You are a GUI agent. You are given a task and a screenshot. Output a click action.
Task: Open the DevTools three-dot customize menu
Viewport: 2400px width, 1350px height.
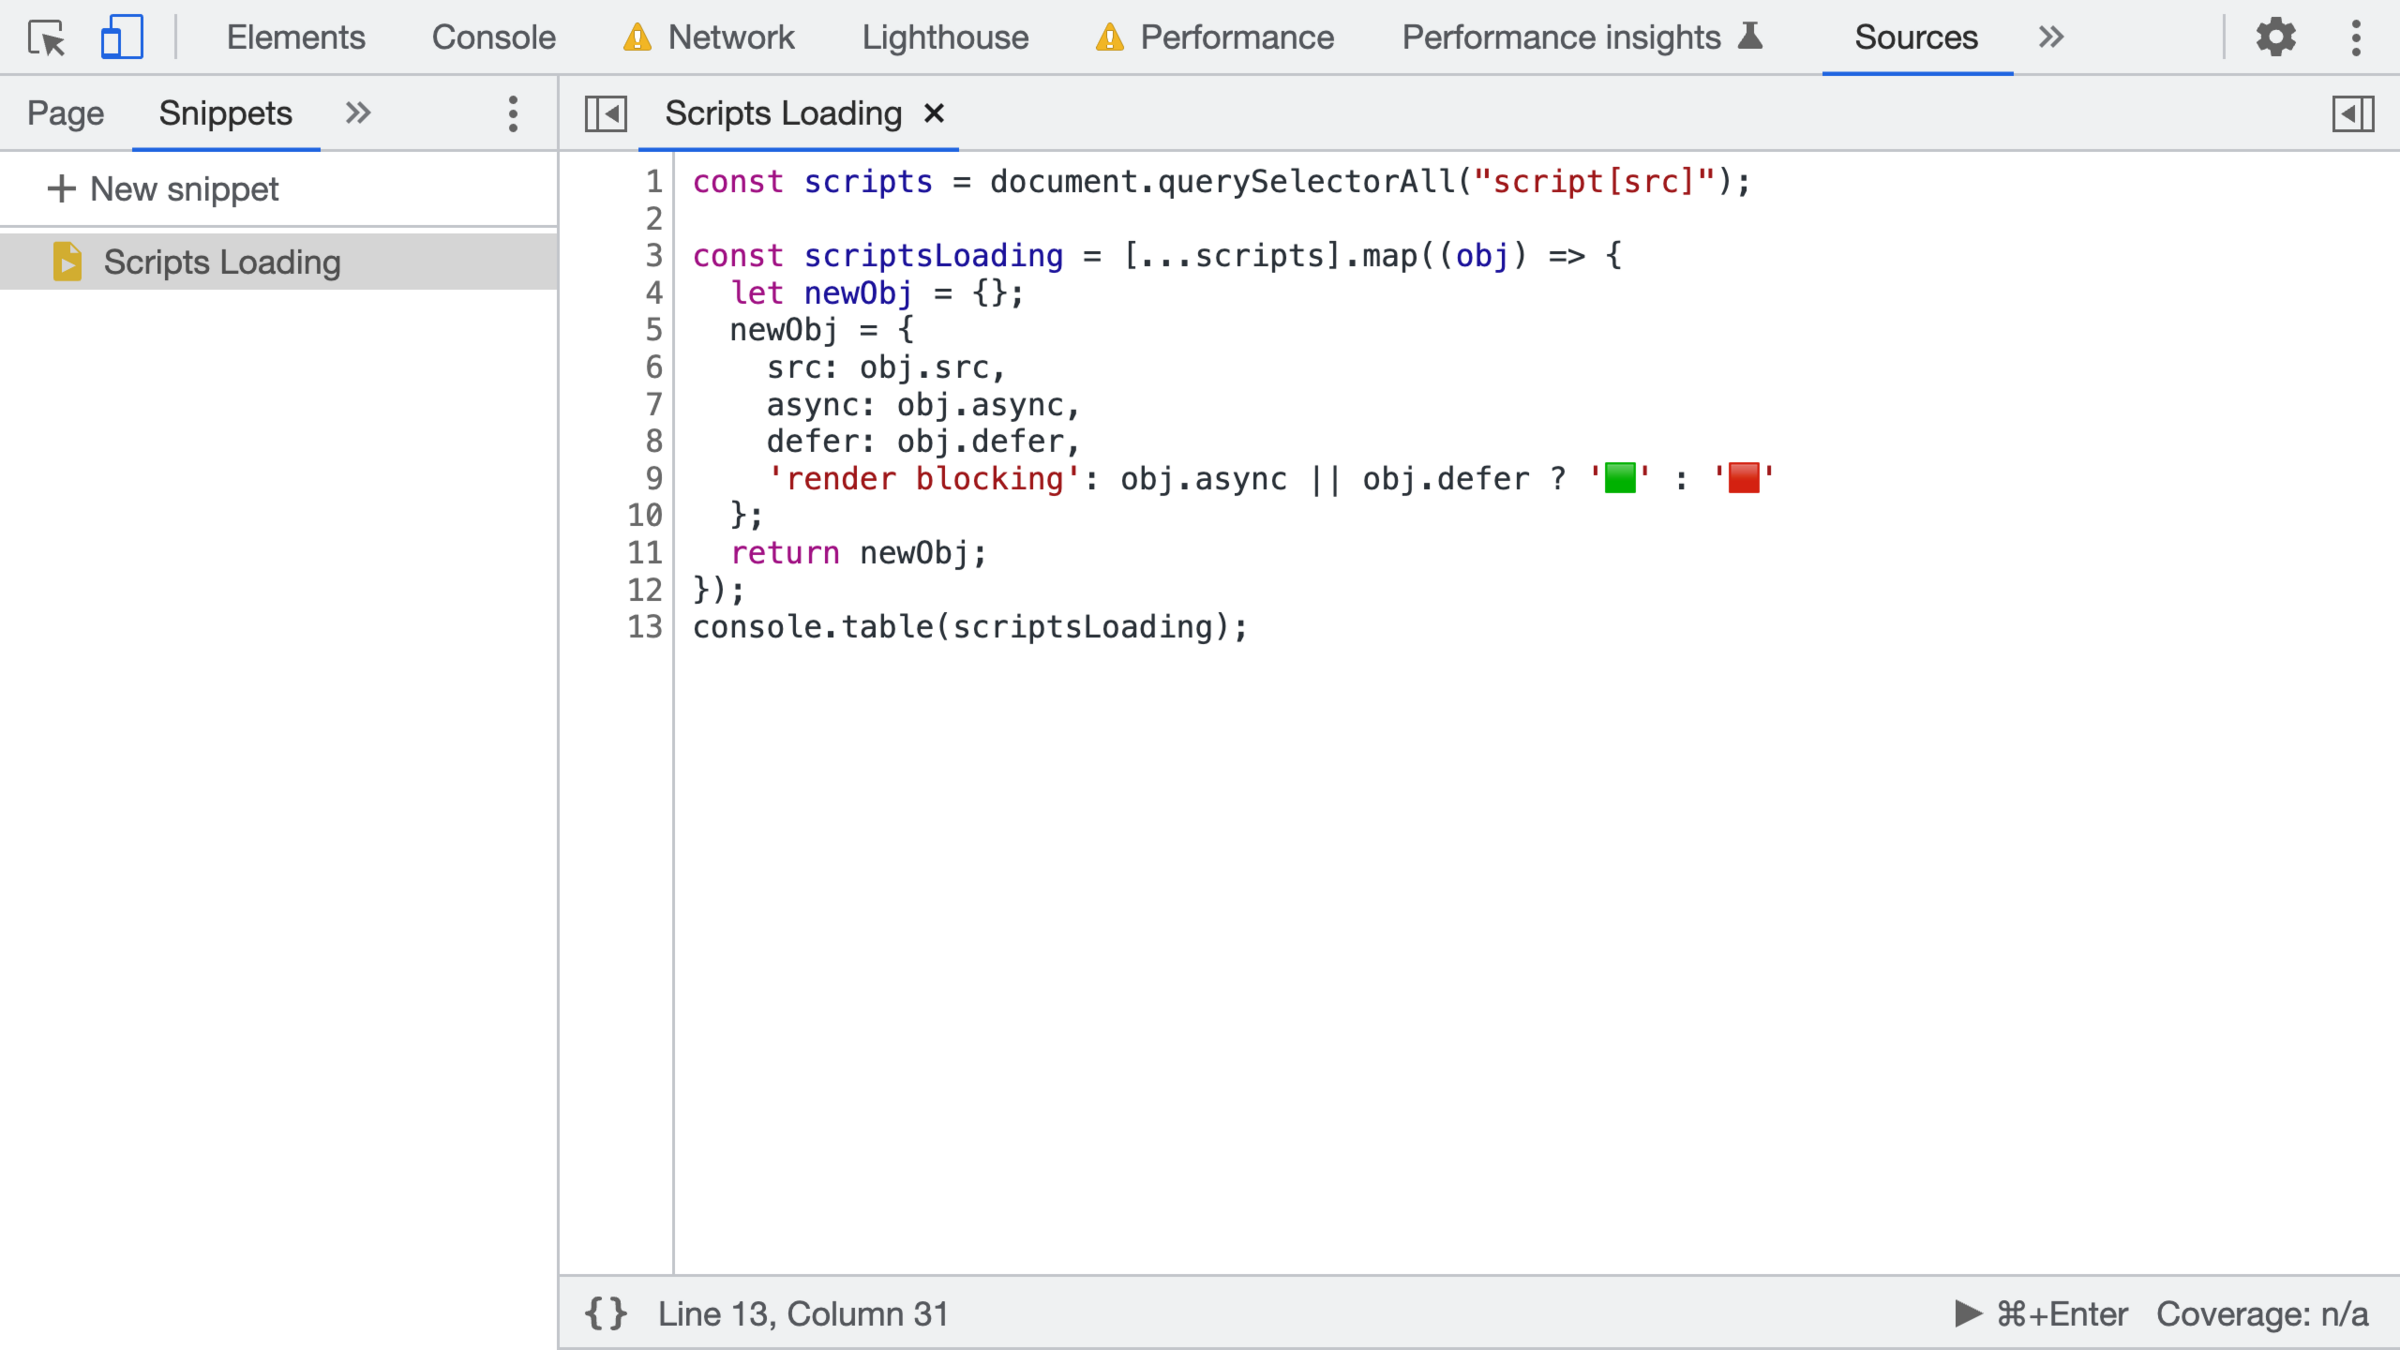(x=2356, y=38)
